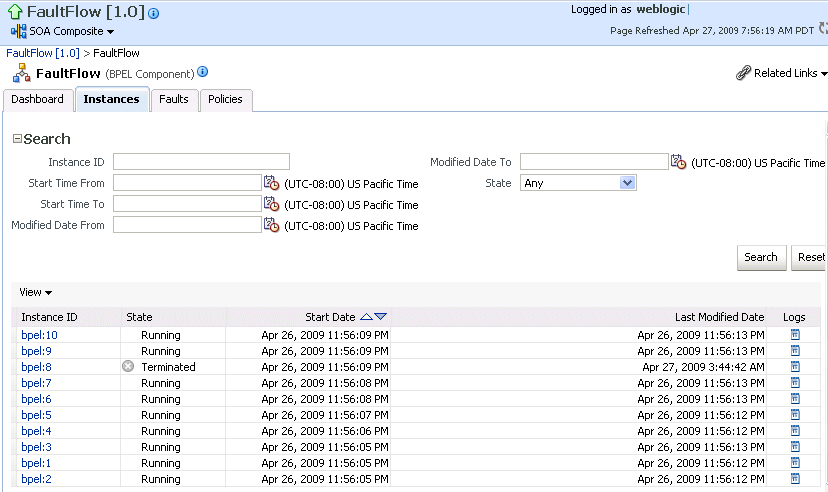Image resolution: width=828 pixels, height=492 pixels.
Task: View logs for bpel:10
Action: coord(795,335)
